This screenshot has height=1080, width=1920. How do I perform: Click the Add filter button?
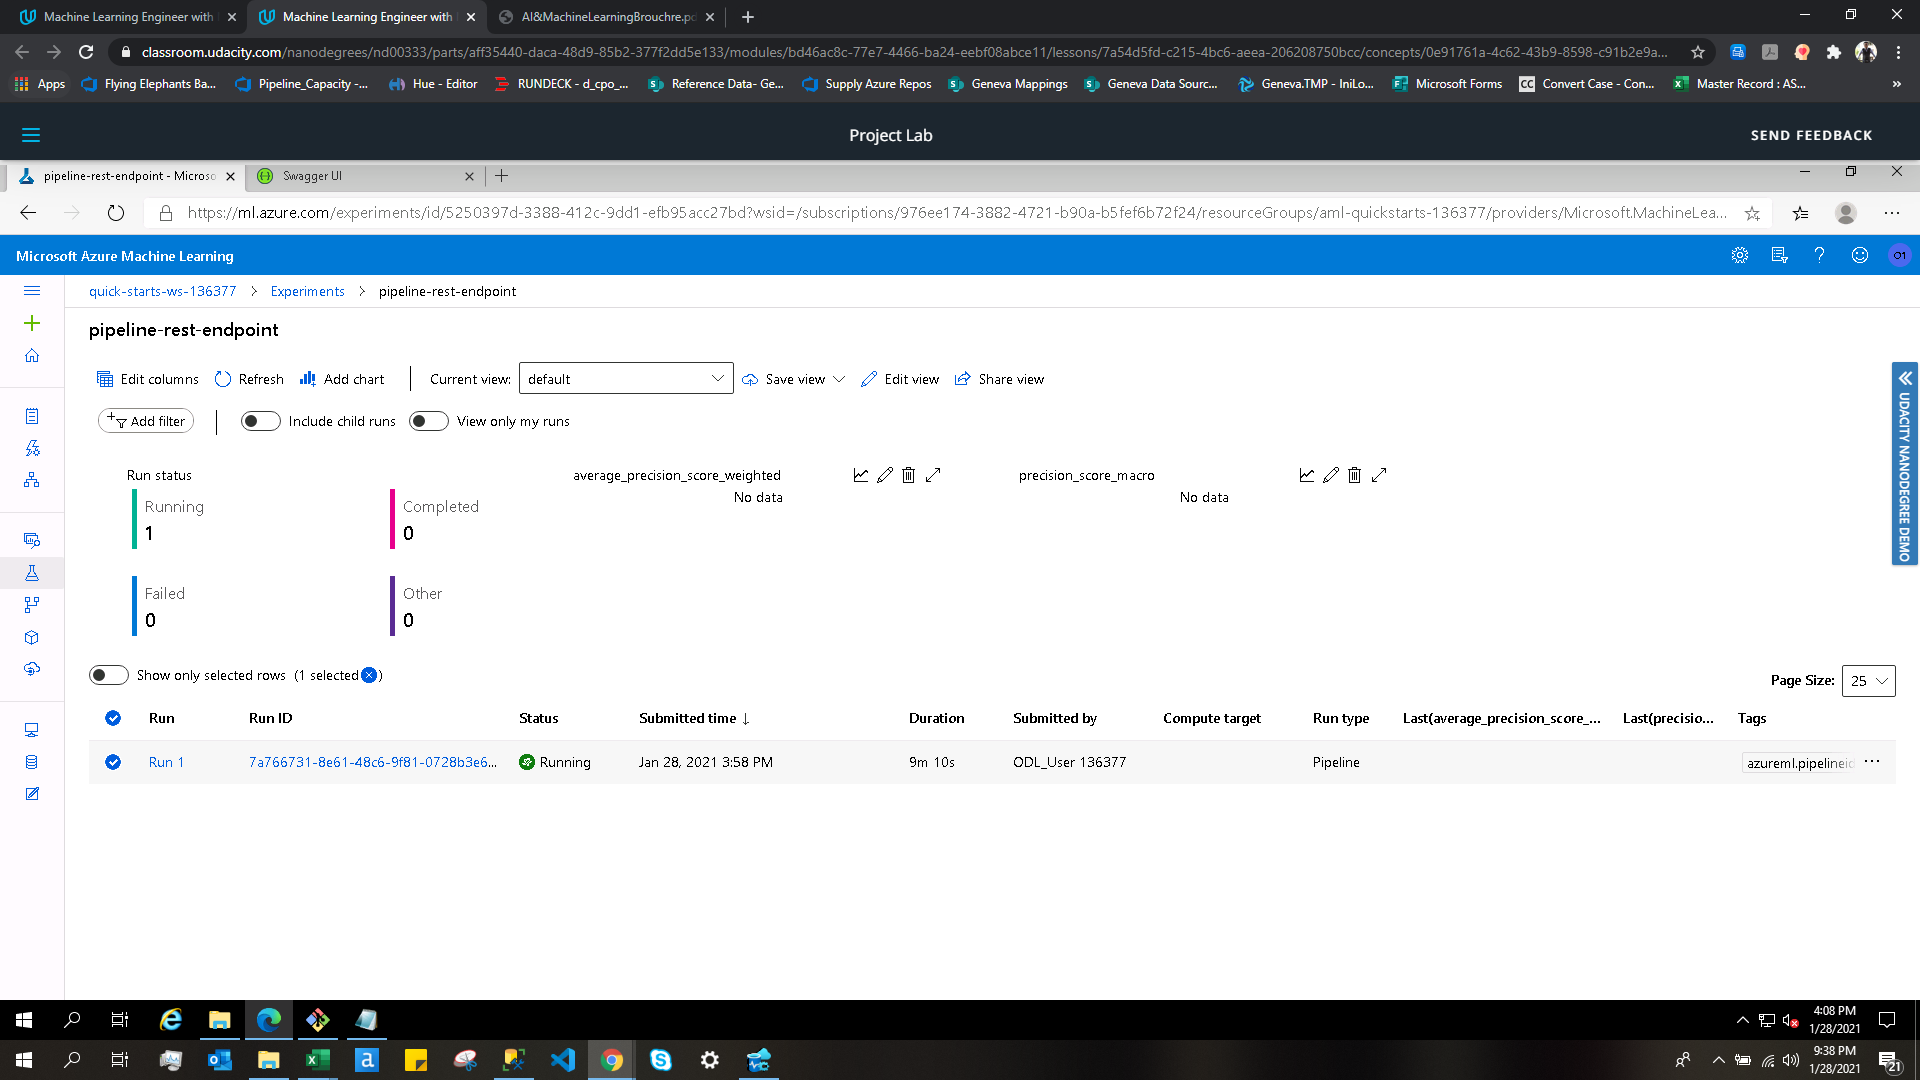pos(146,421)
